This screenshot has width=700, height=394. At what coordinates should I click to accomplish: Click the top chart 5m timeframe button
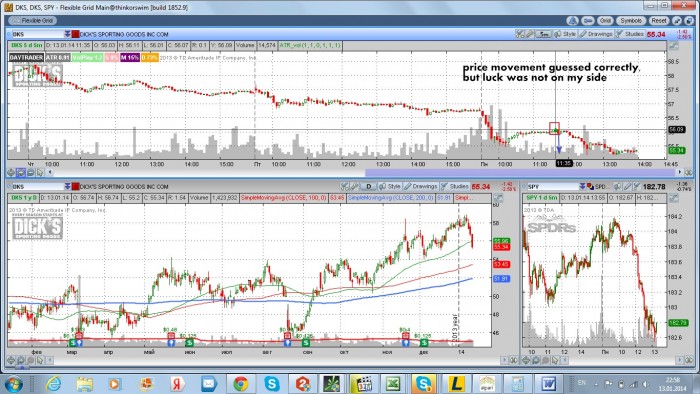pyautogui.click(x=543, y=34)
